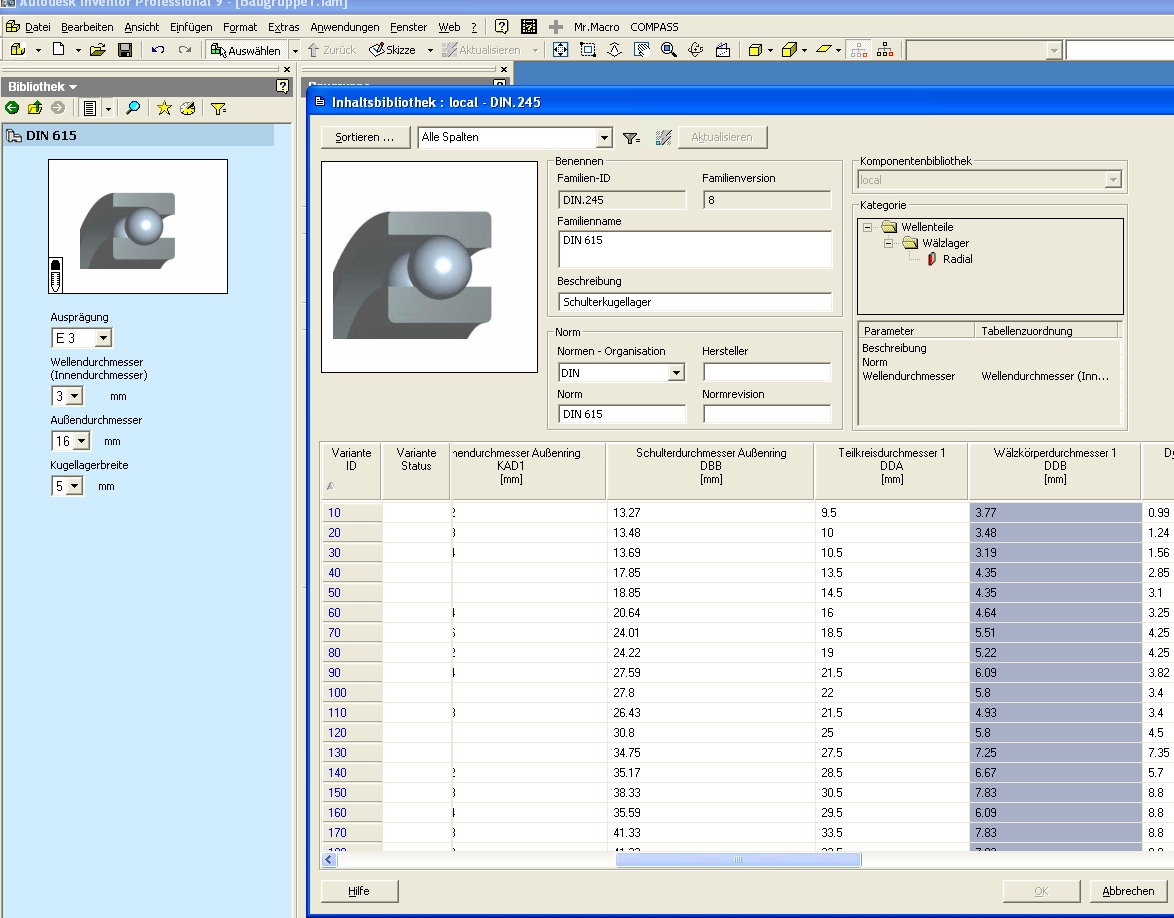Image resolution: width=1174 pixels, height=918 pixels.
Task: Click the library search magnifier icon
Action: 133,108
